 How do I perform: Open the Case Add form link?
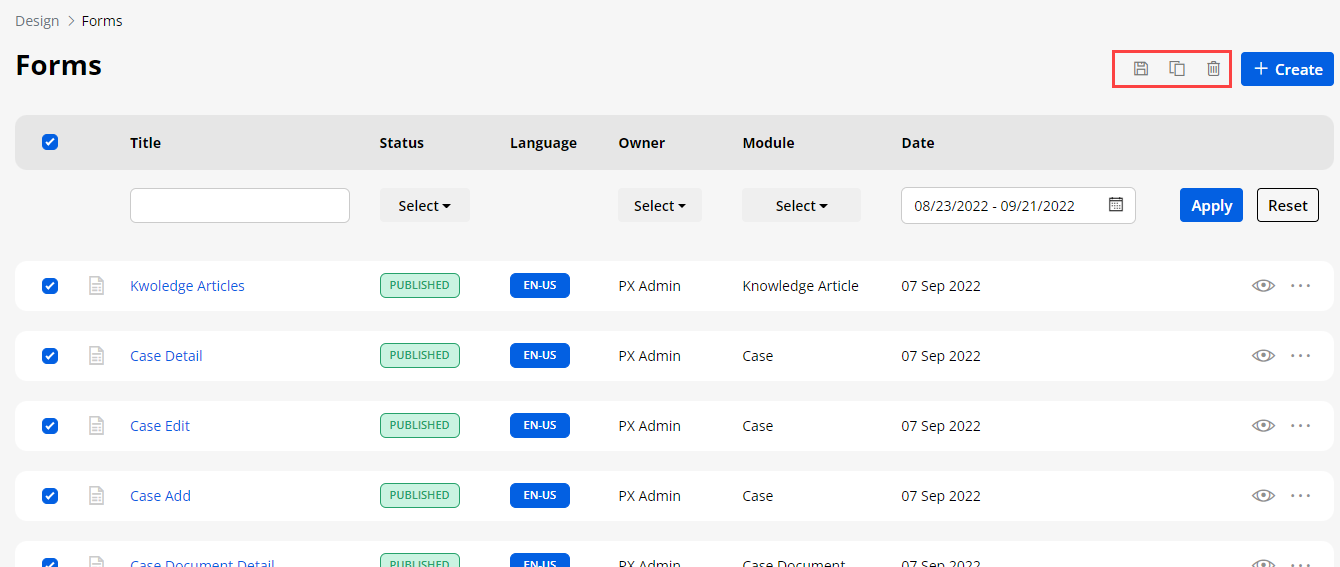coord(160,496)
